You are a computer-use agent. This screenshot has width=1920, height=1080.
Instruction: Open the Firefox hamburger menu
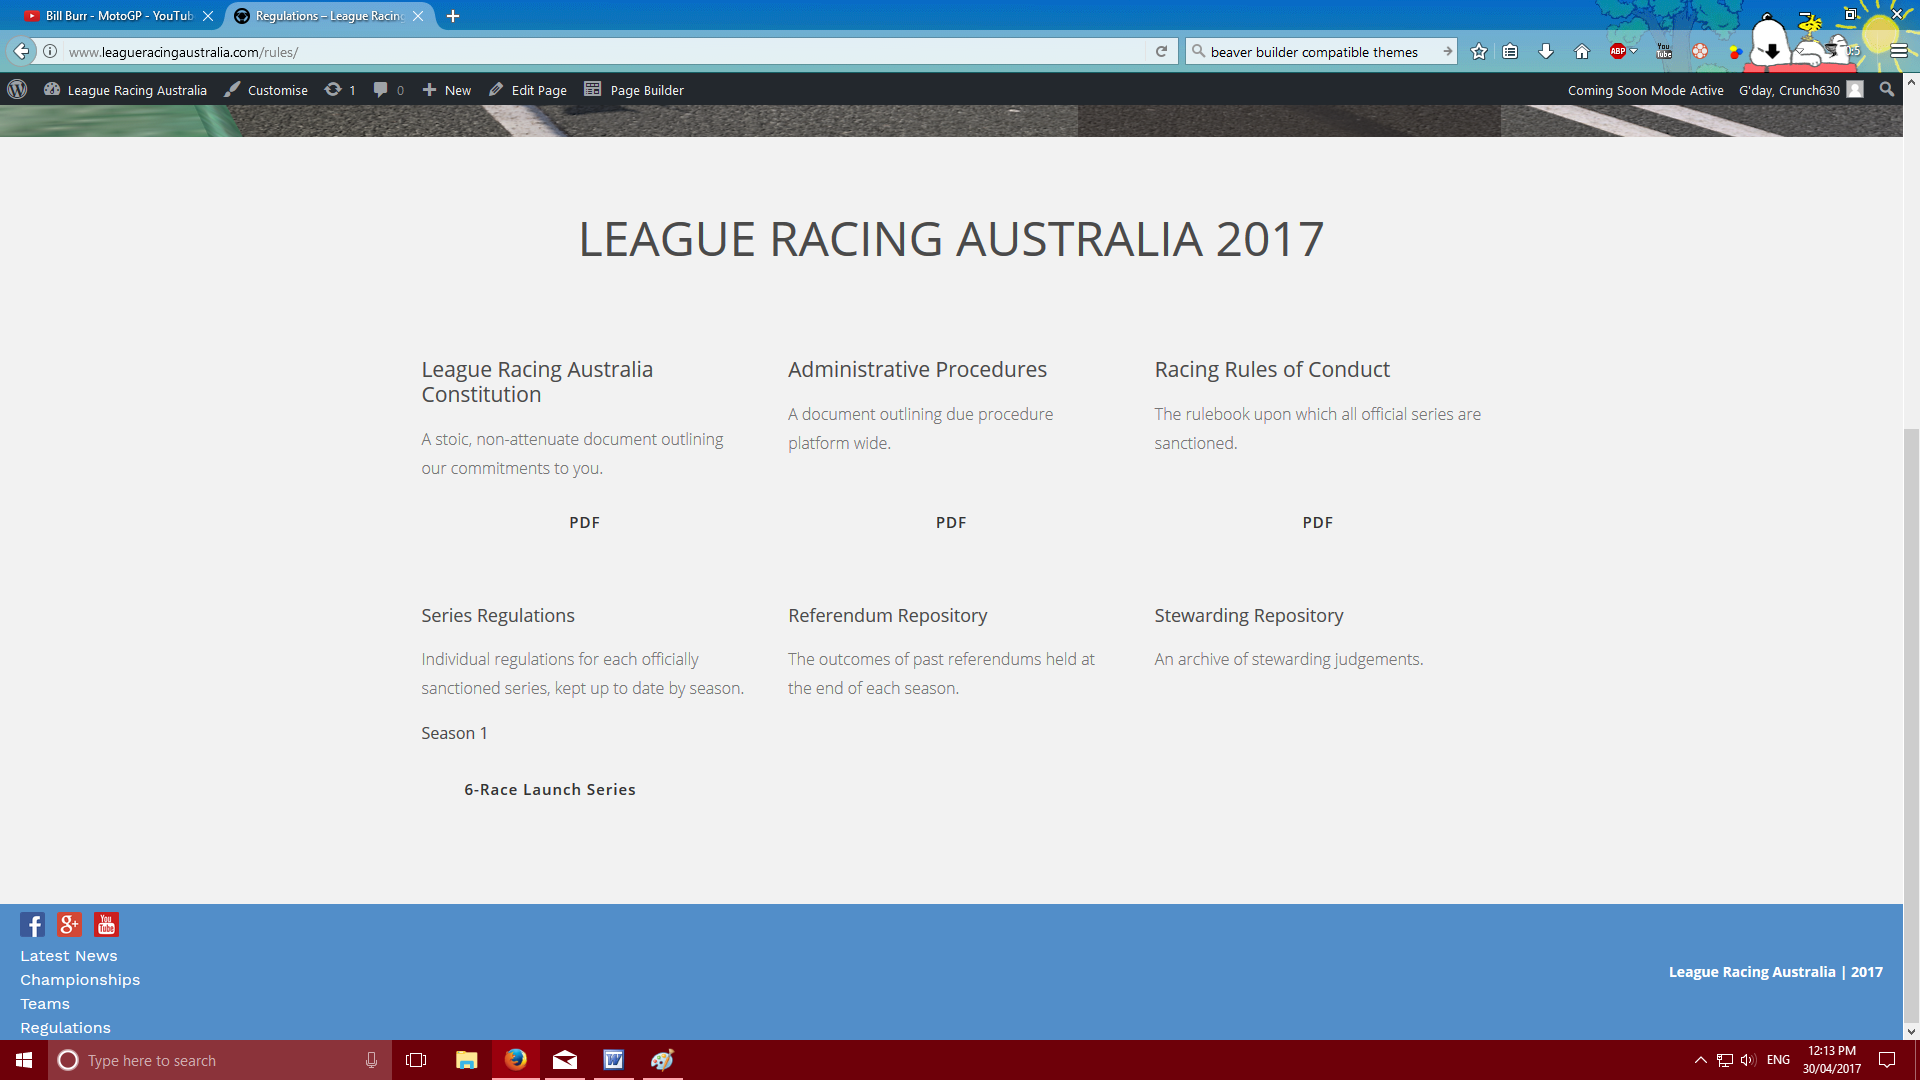pyautogui.click(x=1899, y=52)
